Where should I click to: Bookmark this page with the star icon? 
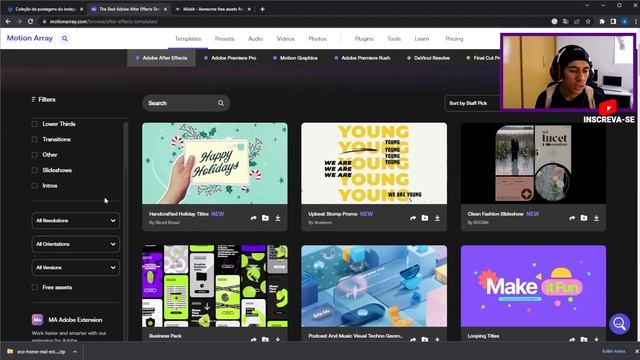click(588, 21)
